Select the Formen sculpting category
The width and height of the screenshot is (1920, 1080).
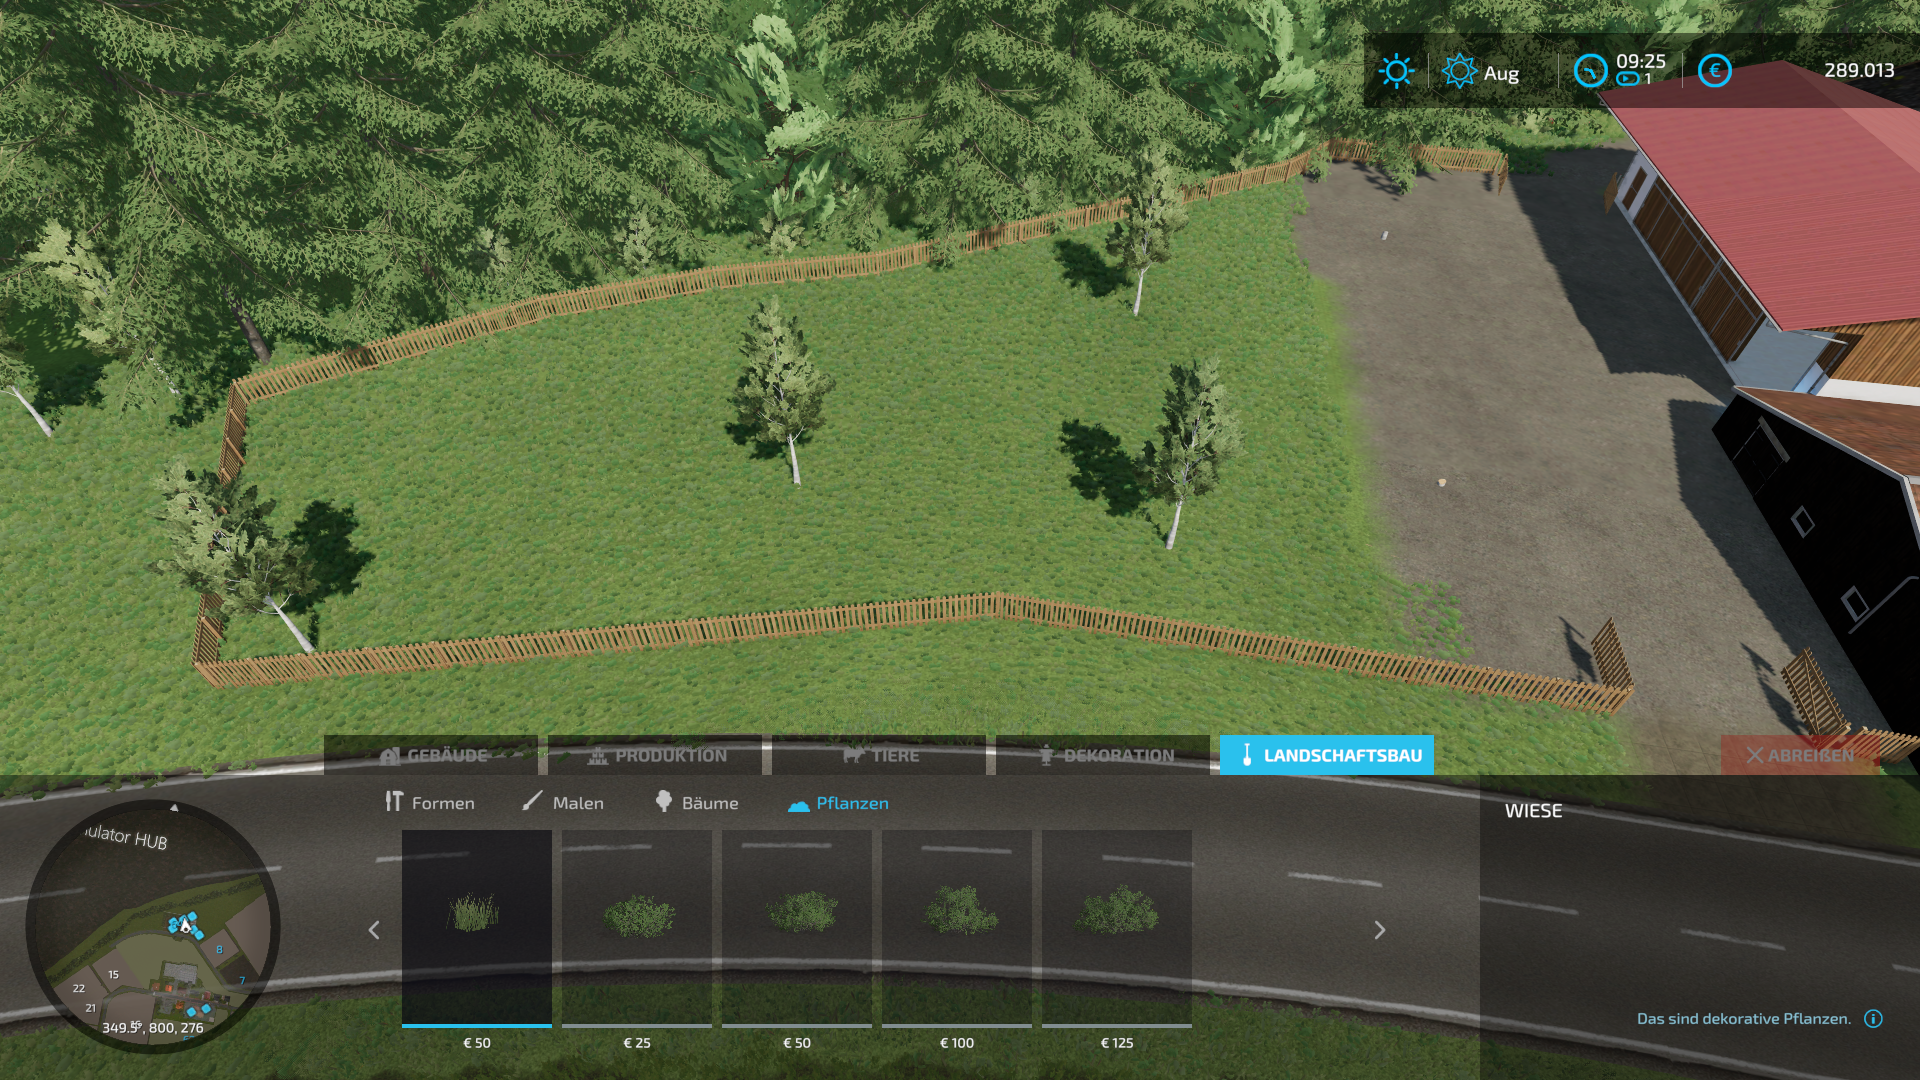pos(430,802)
